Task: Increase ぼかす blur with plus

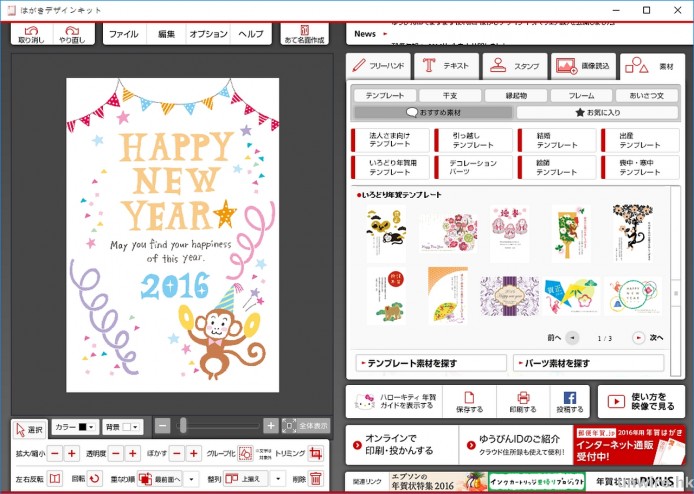Action: [x=193, y=453]
